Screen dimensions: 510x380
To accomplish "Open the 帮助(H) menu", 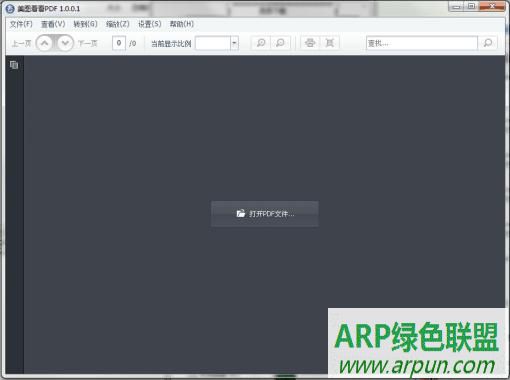I will coord(182,24).
